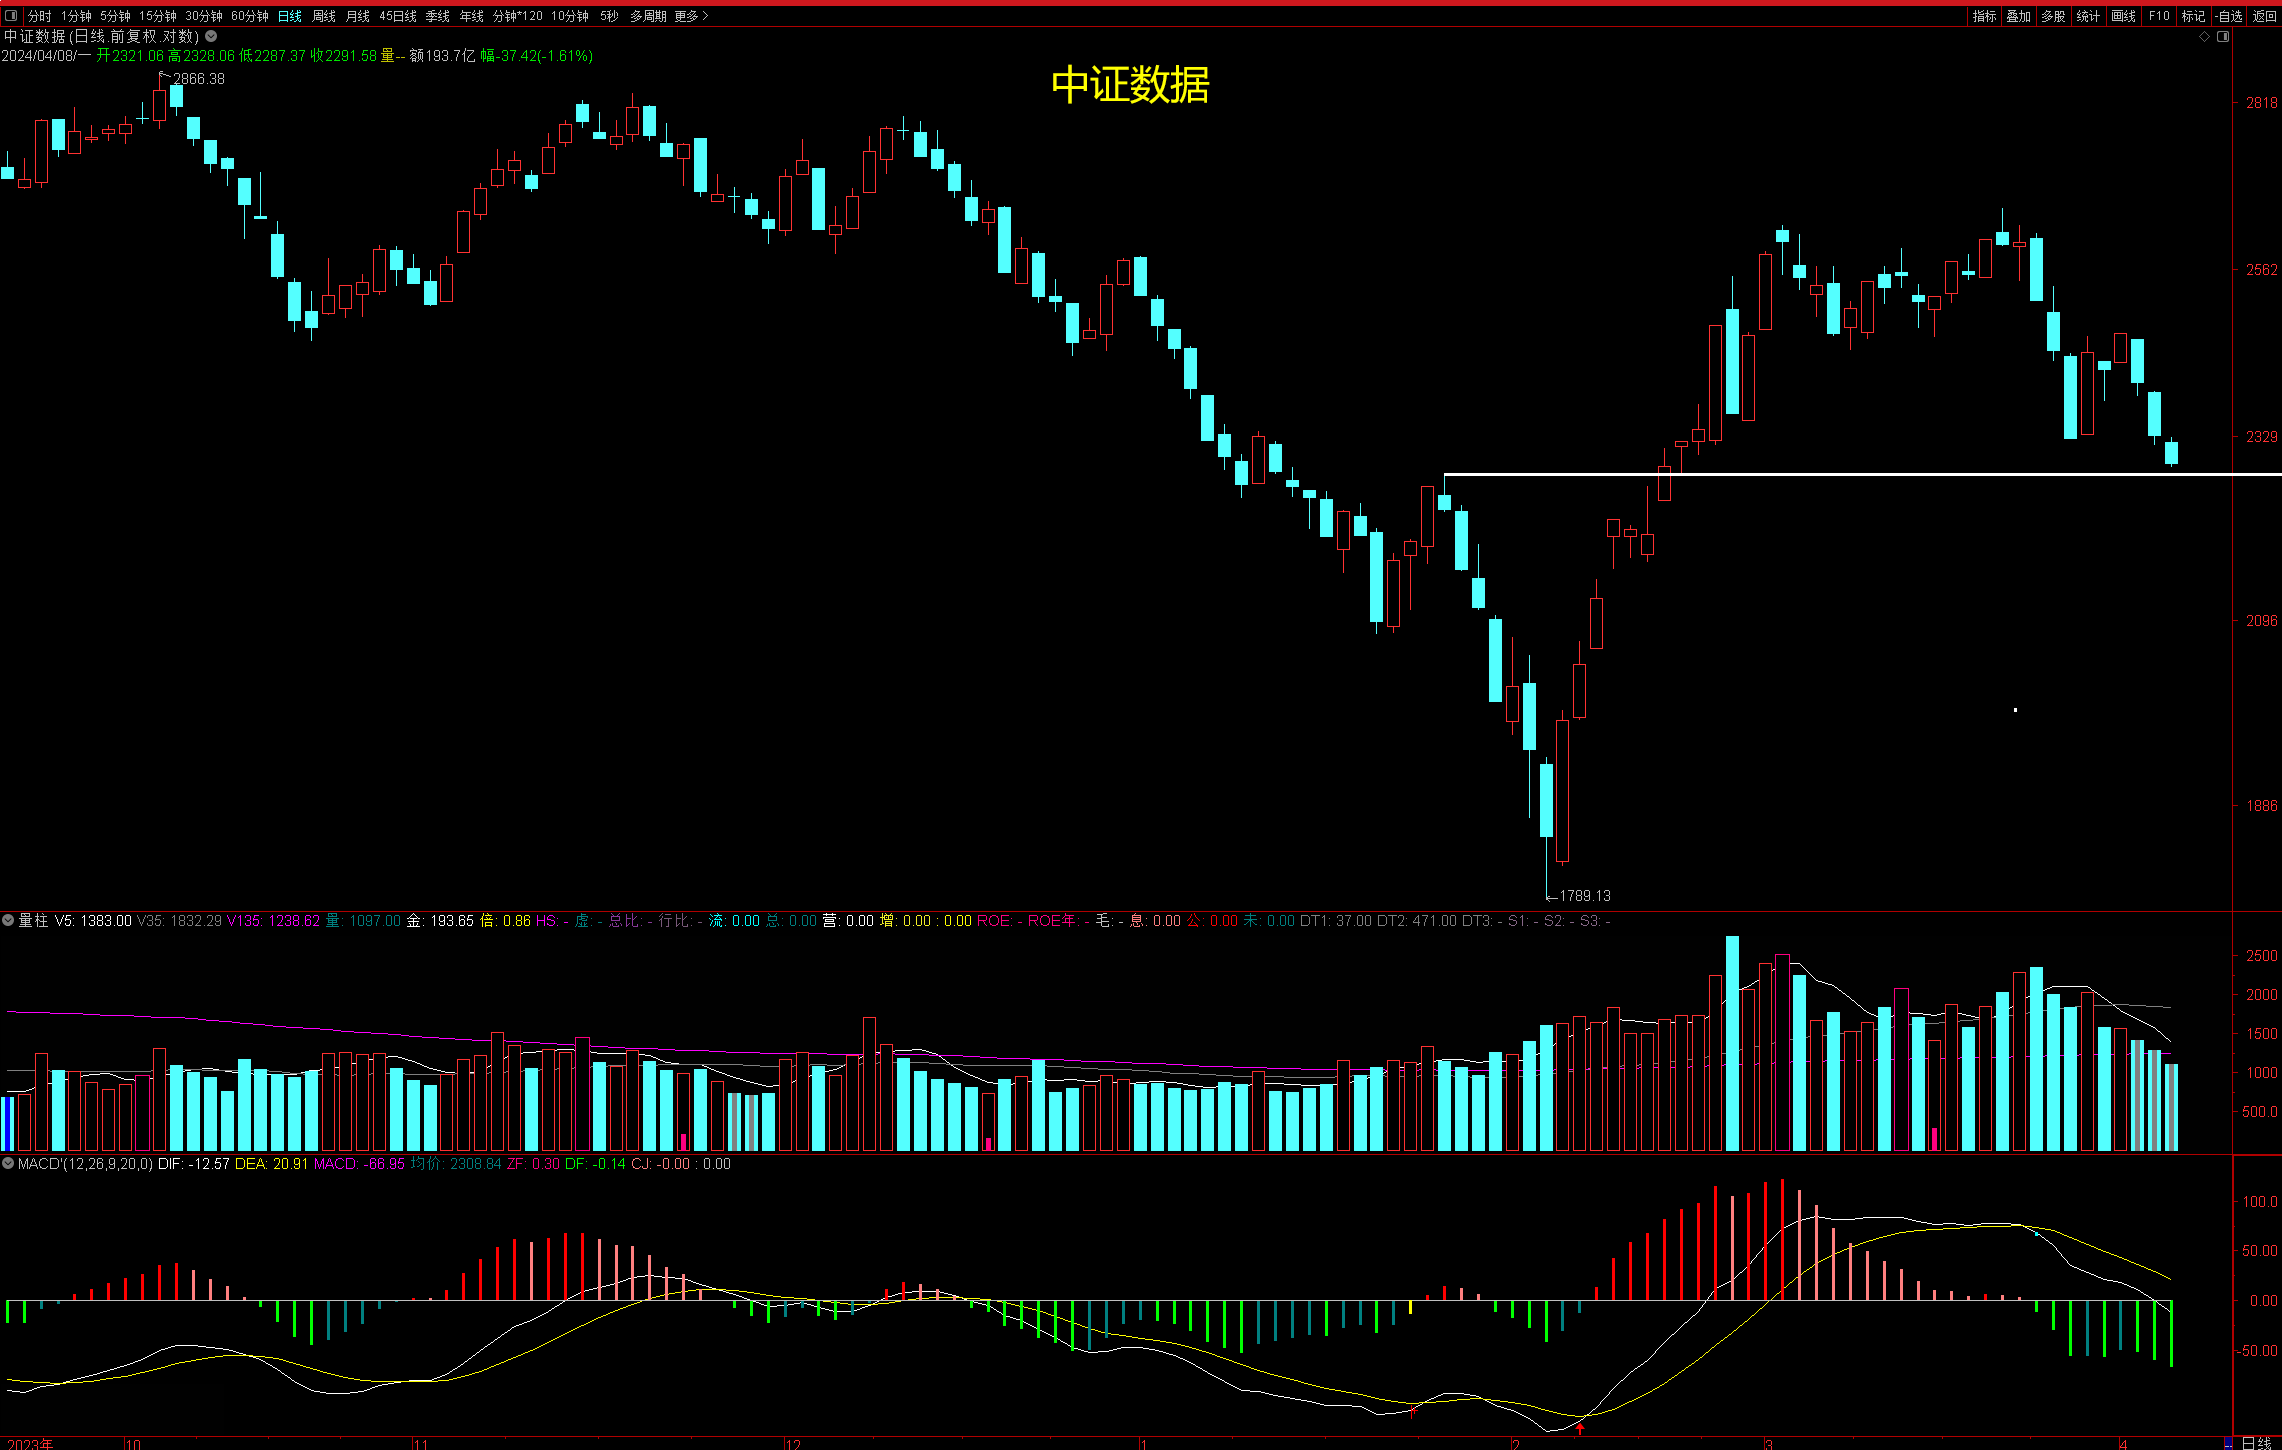This screenshot has width=2282, height=1450.
Task: Switch to the 周线 weekly period
Action: [x=324, y=16]
